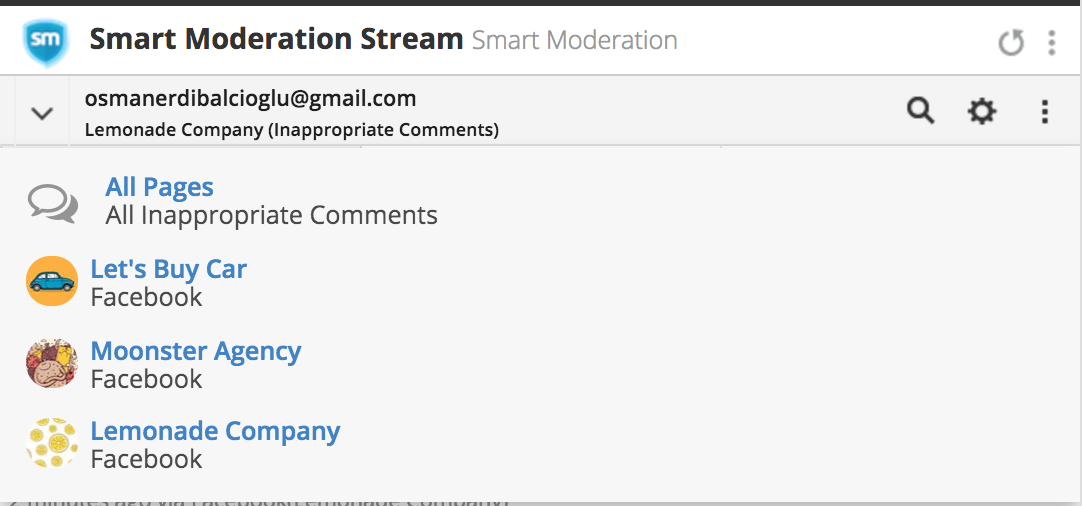
Task: Click the lemon pattern page avatar
Action: click(52, 443)
